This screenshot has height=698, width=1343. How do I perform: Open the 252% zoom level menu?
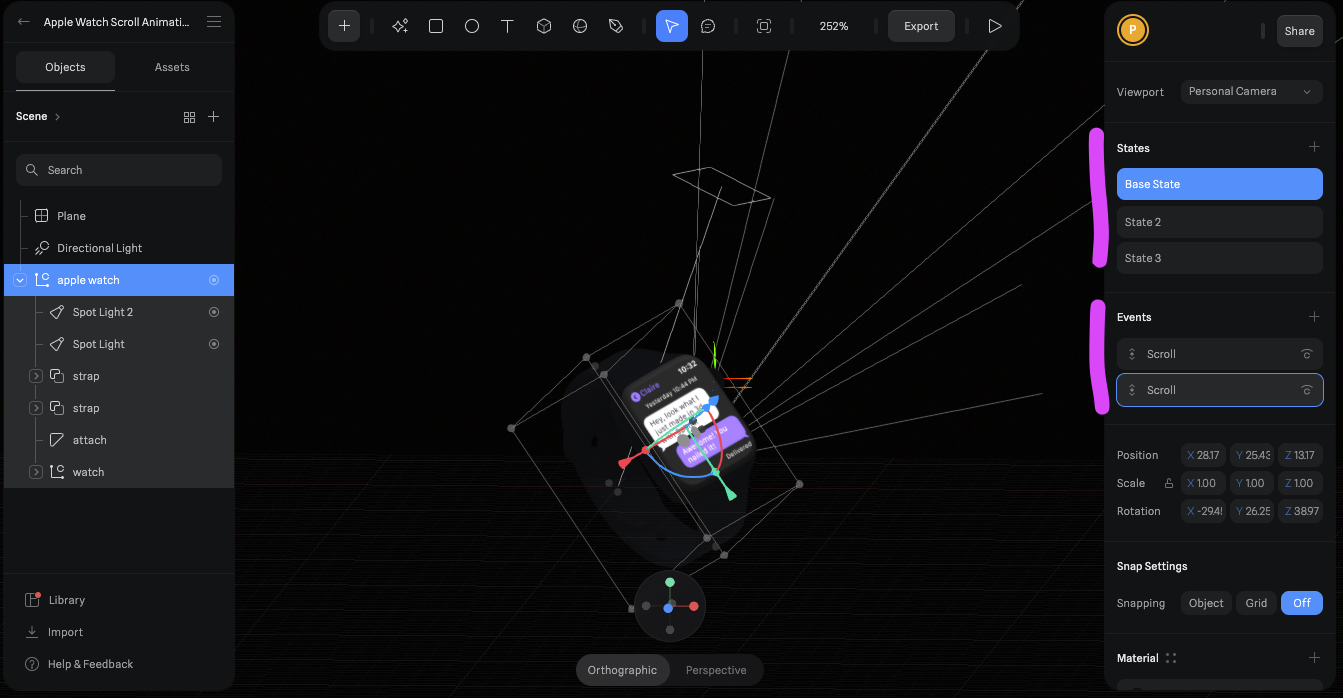click(834, 26)
